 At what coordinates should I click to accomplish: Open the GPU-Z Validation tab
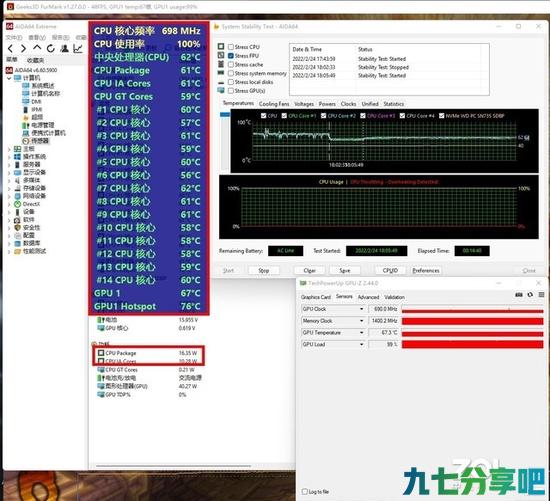point(394,297)
